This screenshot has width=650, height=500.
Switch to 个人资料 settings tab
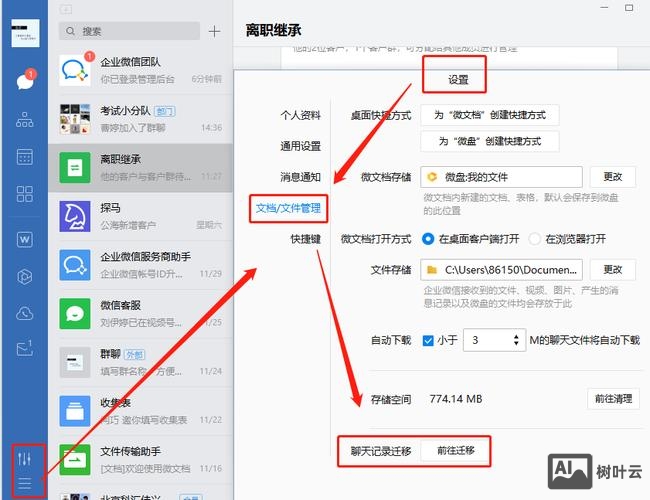(301, 115)
